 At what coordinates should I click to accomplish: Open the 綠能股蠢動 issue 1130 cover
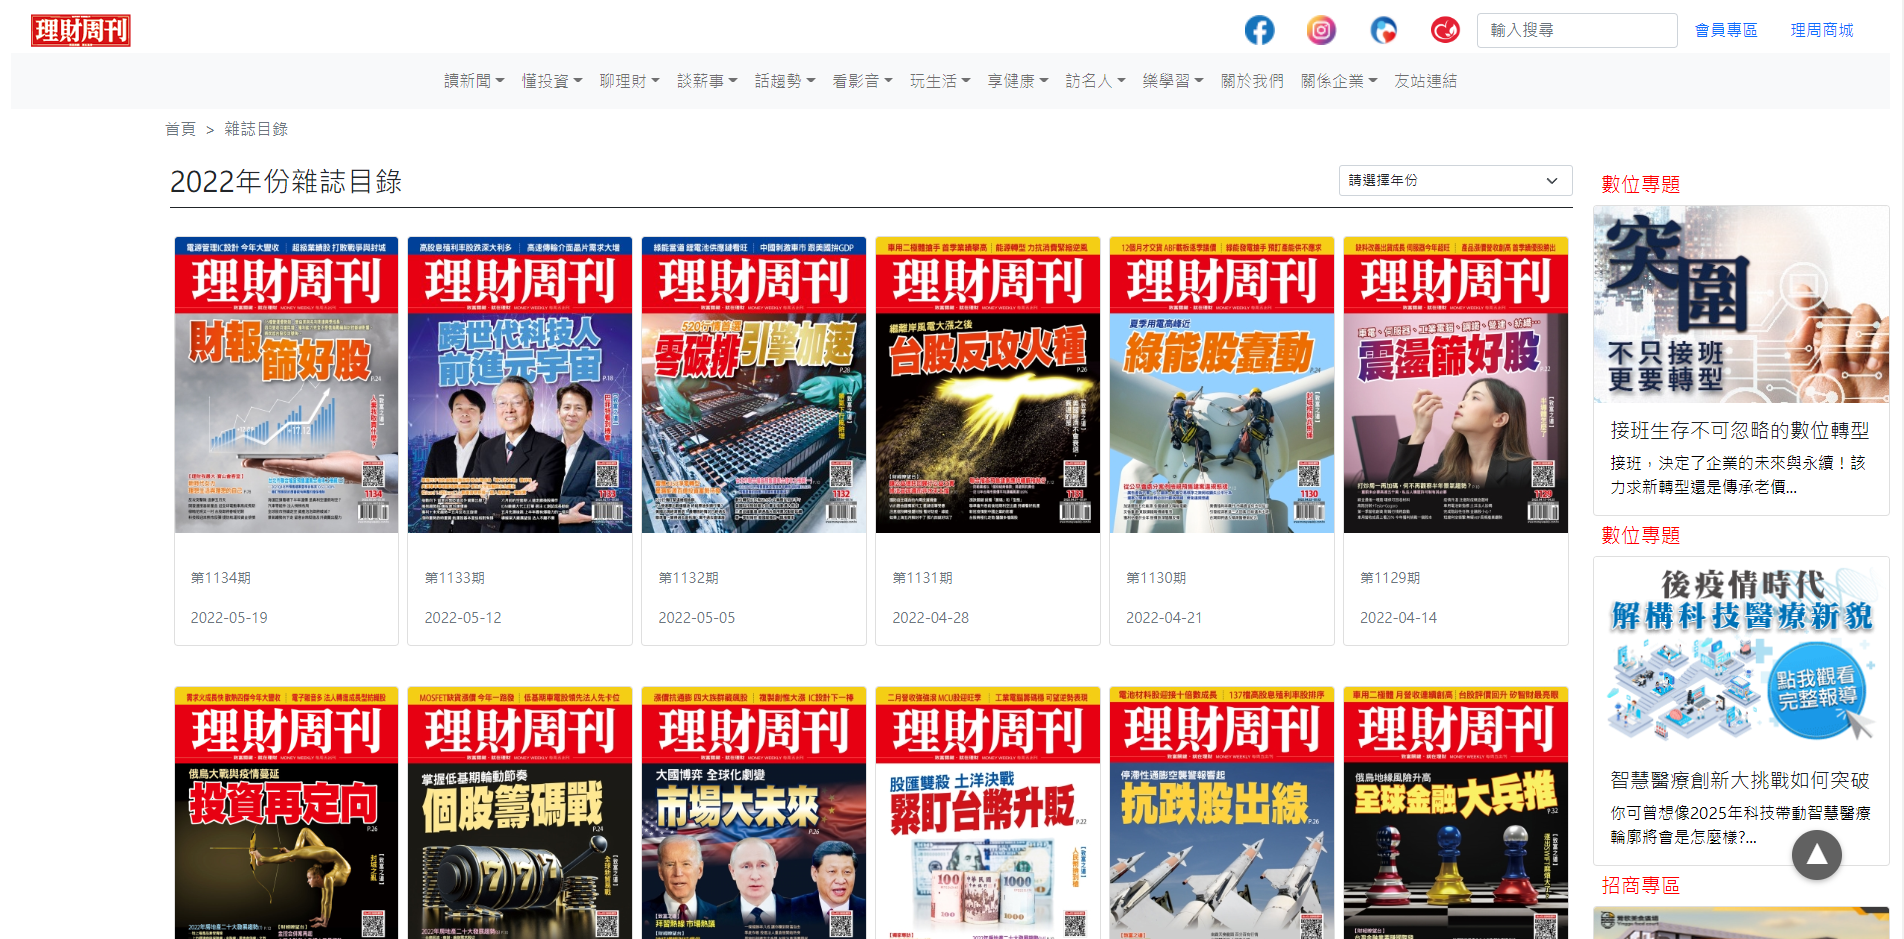[x=1222, y=385]
